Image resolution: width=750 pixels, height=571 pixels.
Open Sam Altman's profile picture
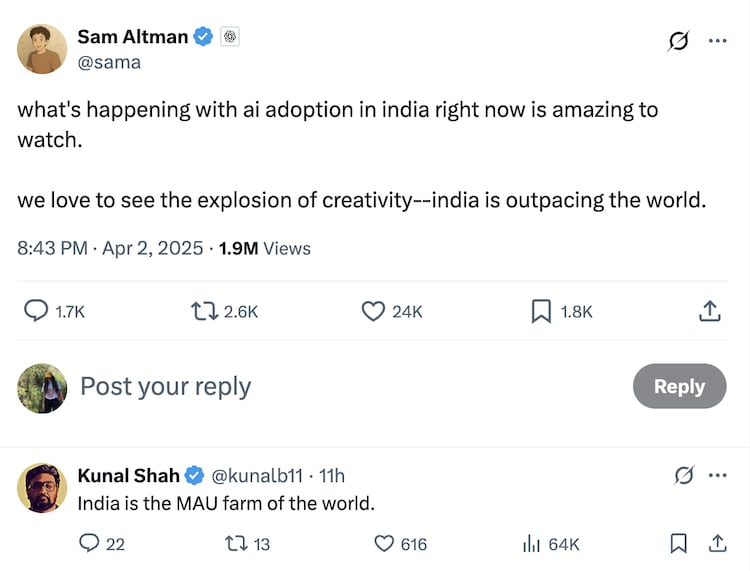pyautogui.click(x=42, y=49)
